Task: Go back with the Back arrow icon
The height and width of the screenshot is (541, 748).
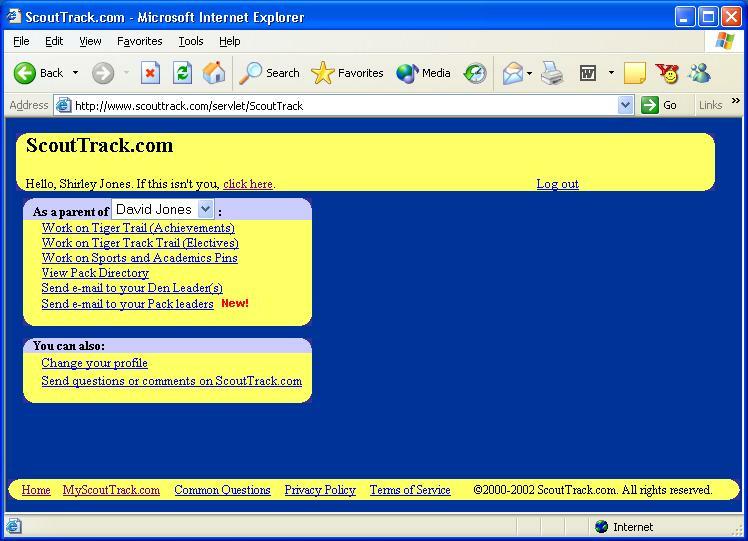Action: pyautogui.click(x=25, y=73)
